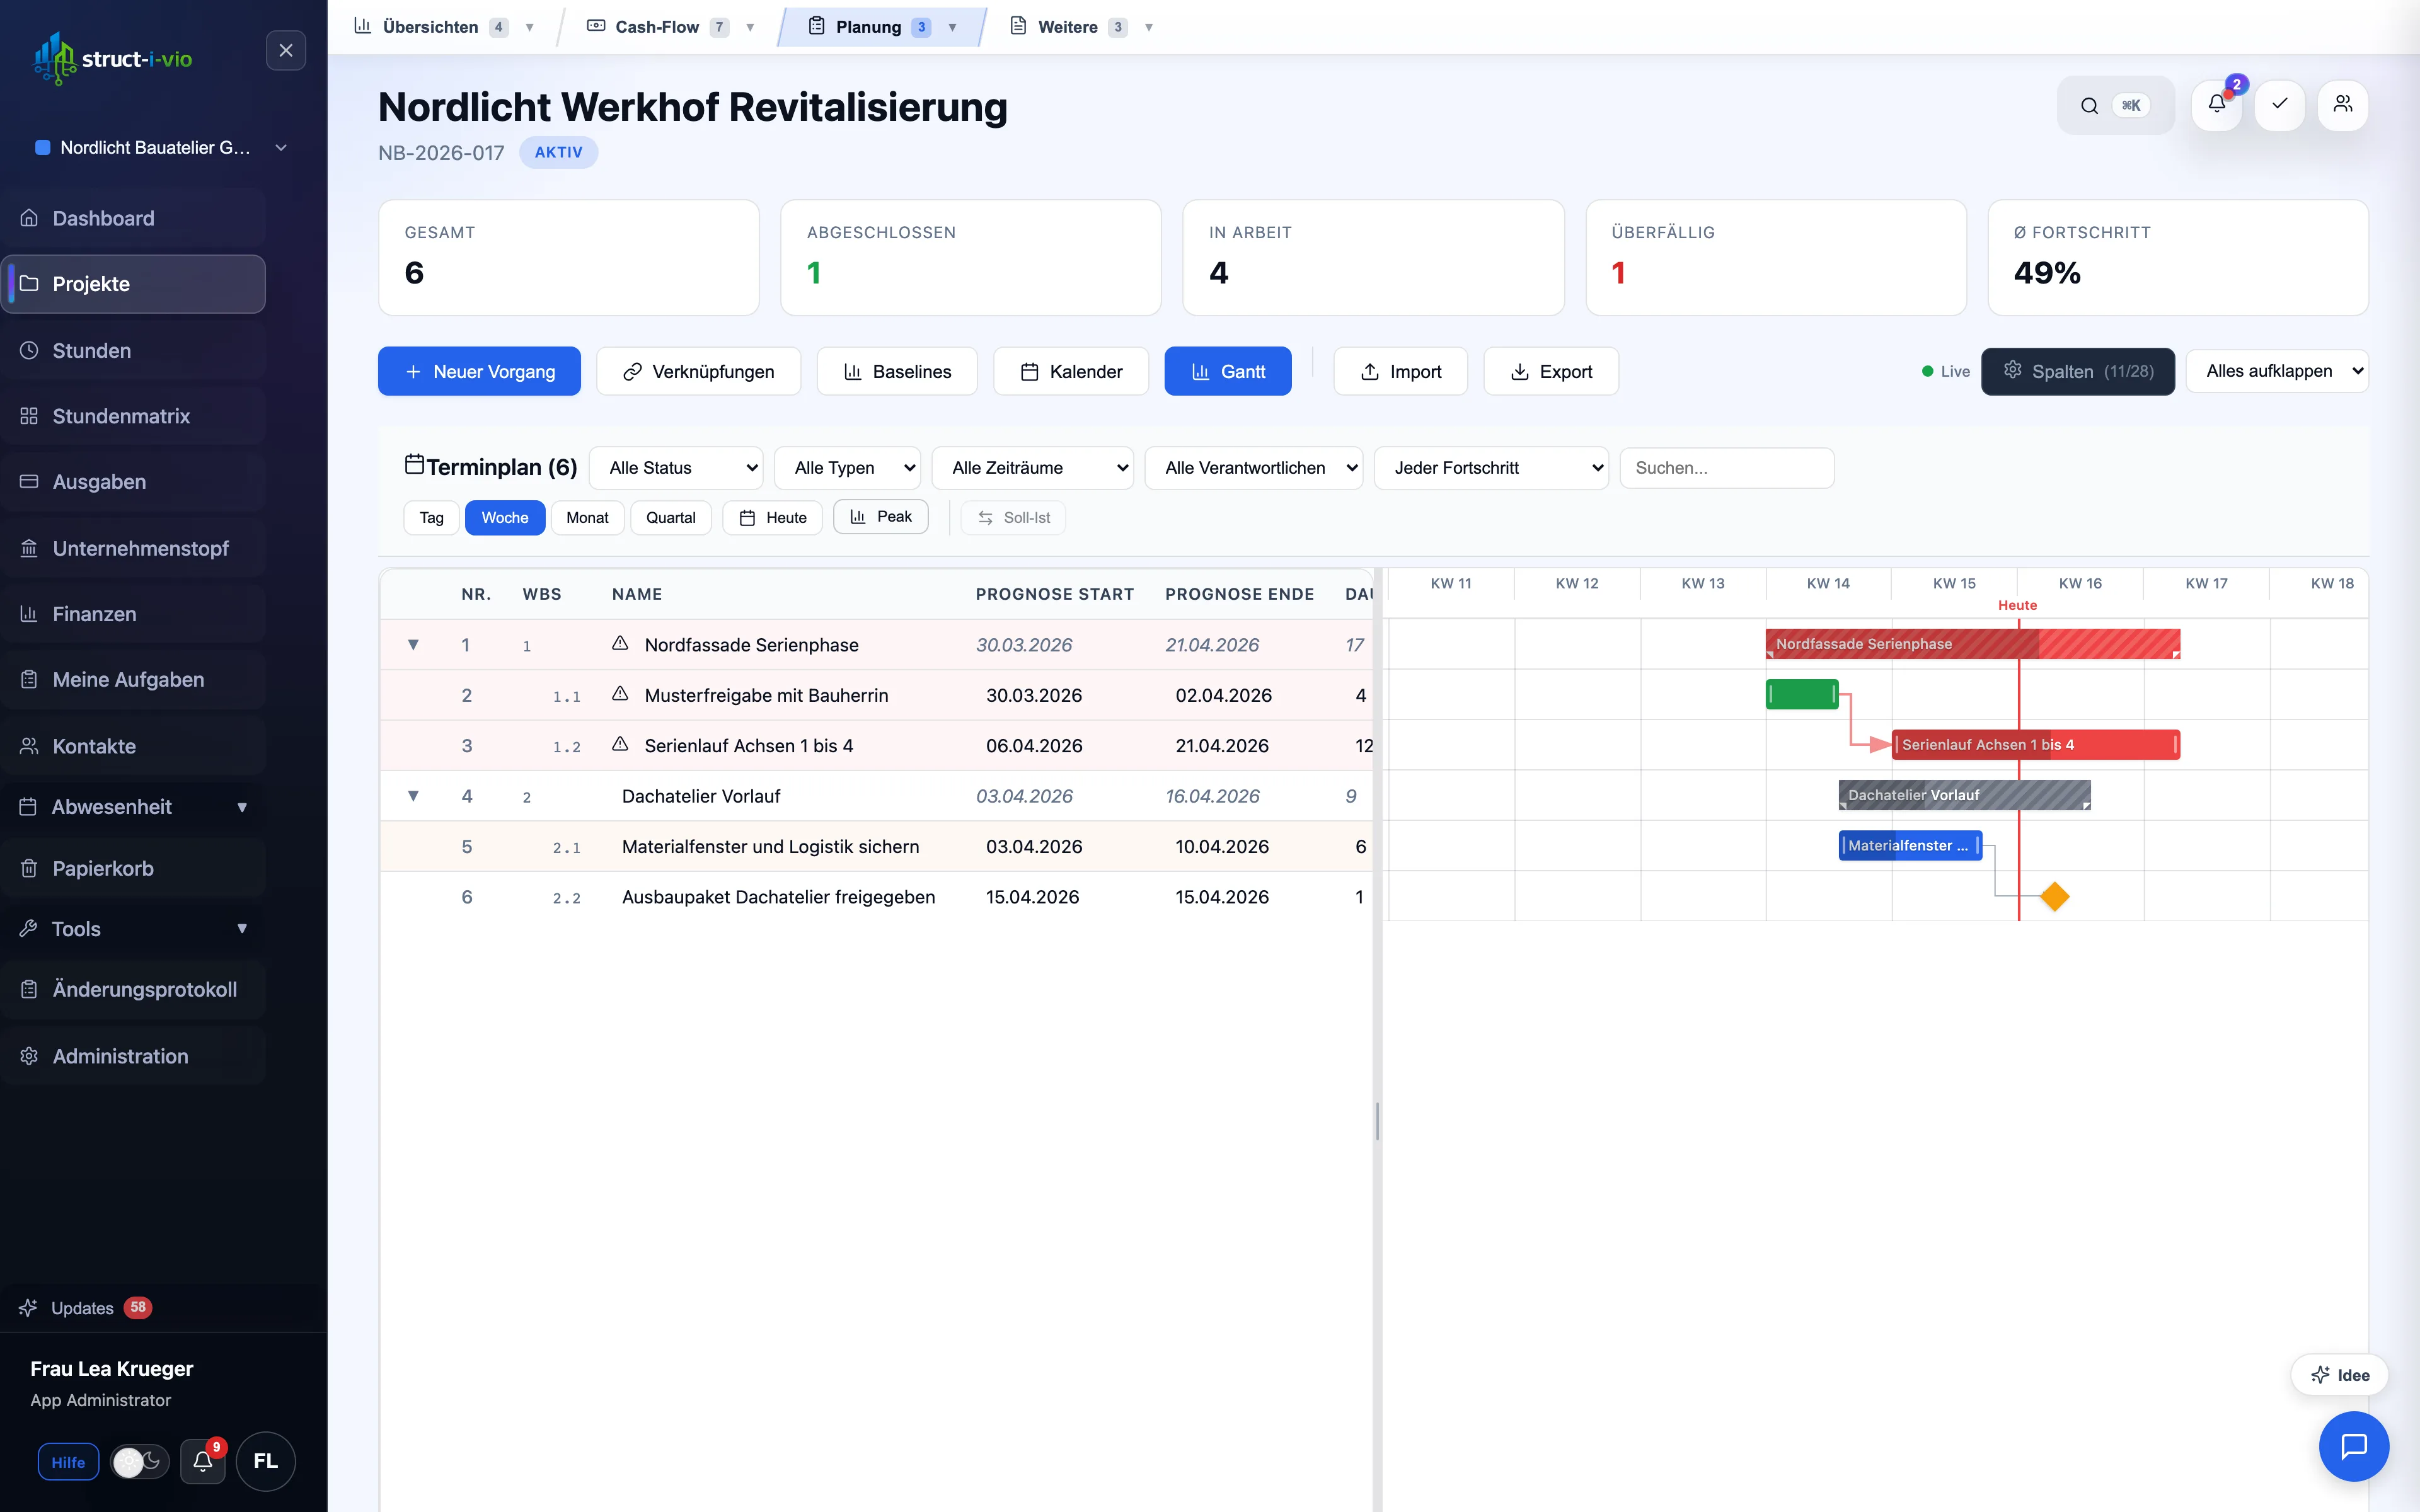
Task: Open Alle Zeiträume dropdown
Action: tap(1033, 468)
